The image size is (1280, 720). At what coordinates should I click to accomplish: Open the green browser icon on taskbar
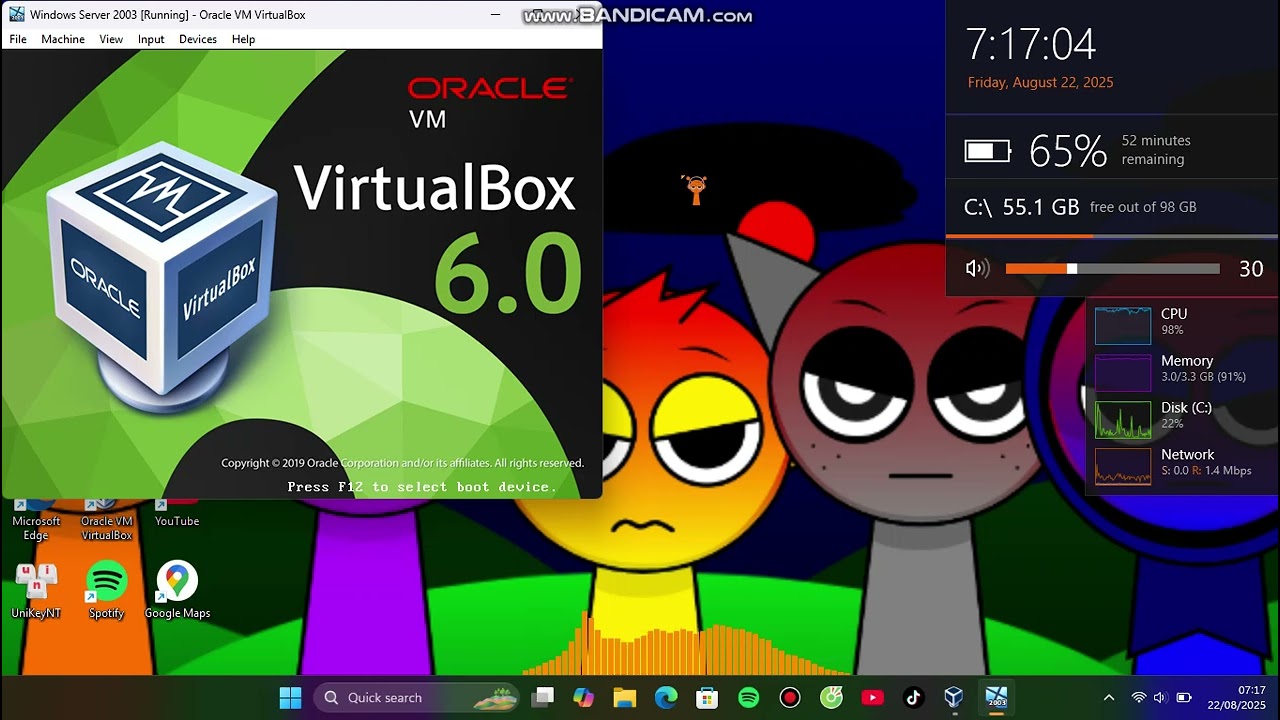831,698
